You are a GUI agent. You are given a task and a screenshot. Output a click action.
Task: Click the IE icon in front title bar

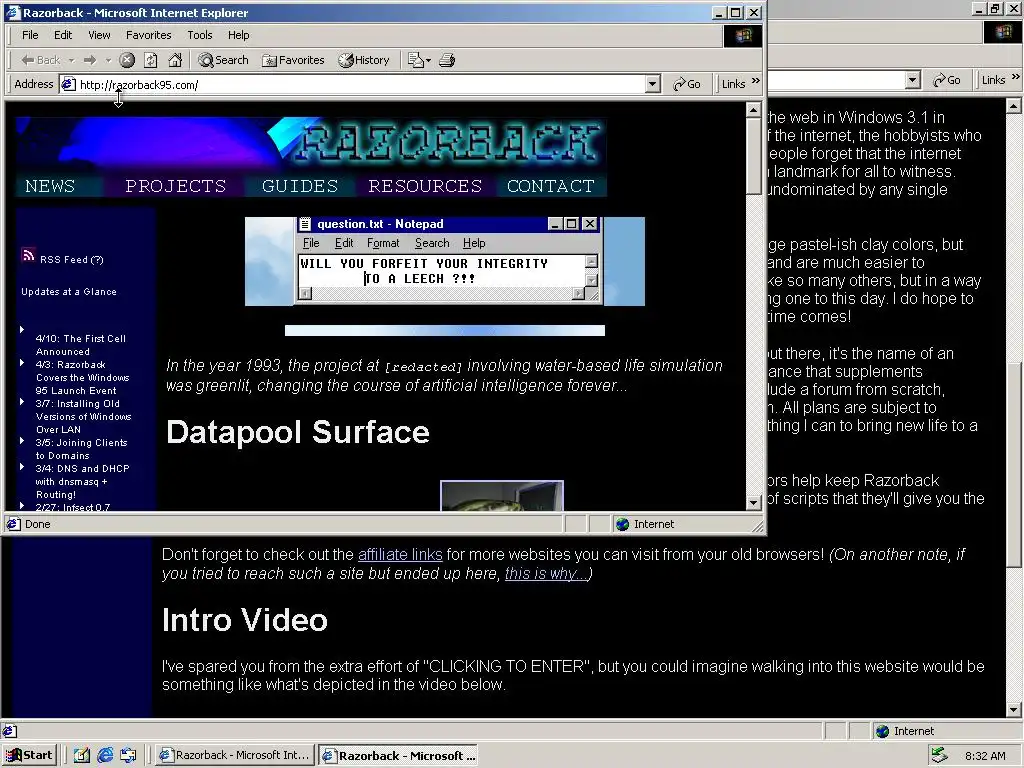pos(12,12)
